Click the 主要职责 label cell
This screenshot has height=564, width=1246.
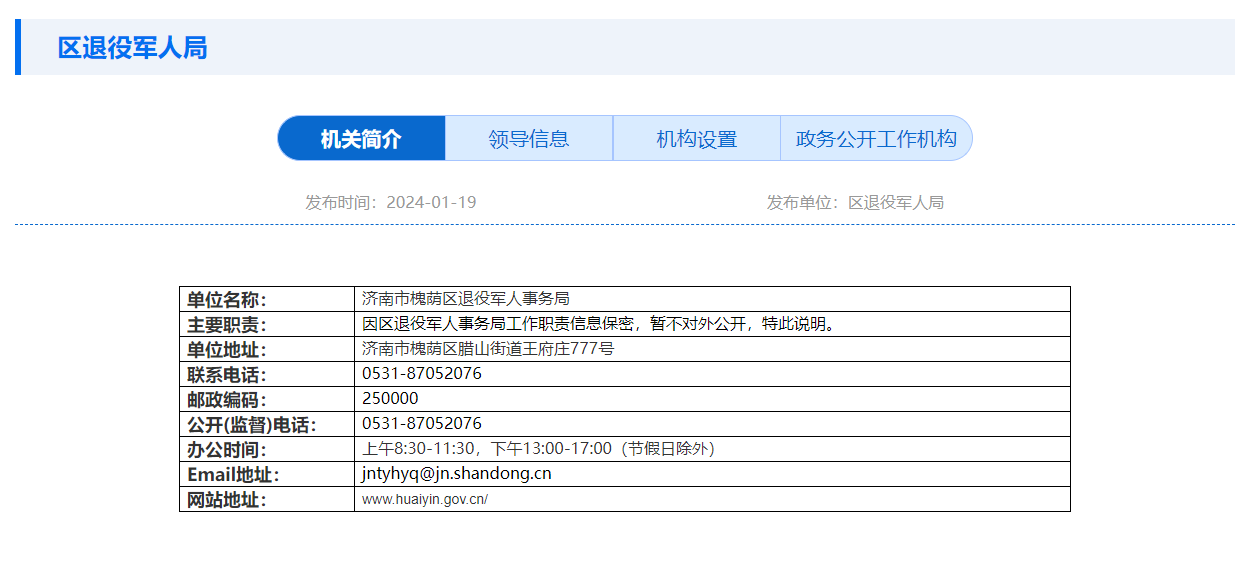point(267,324)
